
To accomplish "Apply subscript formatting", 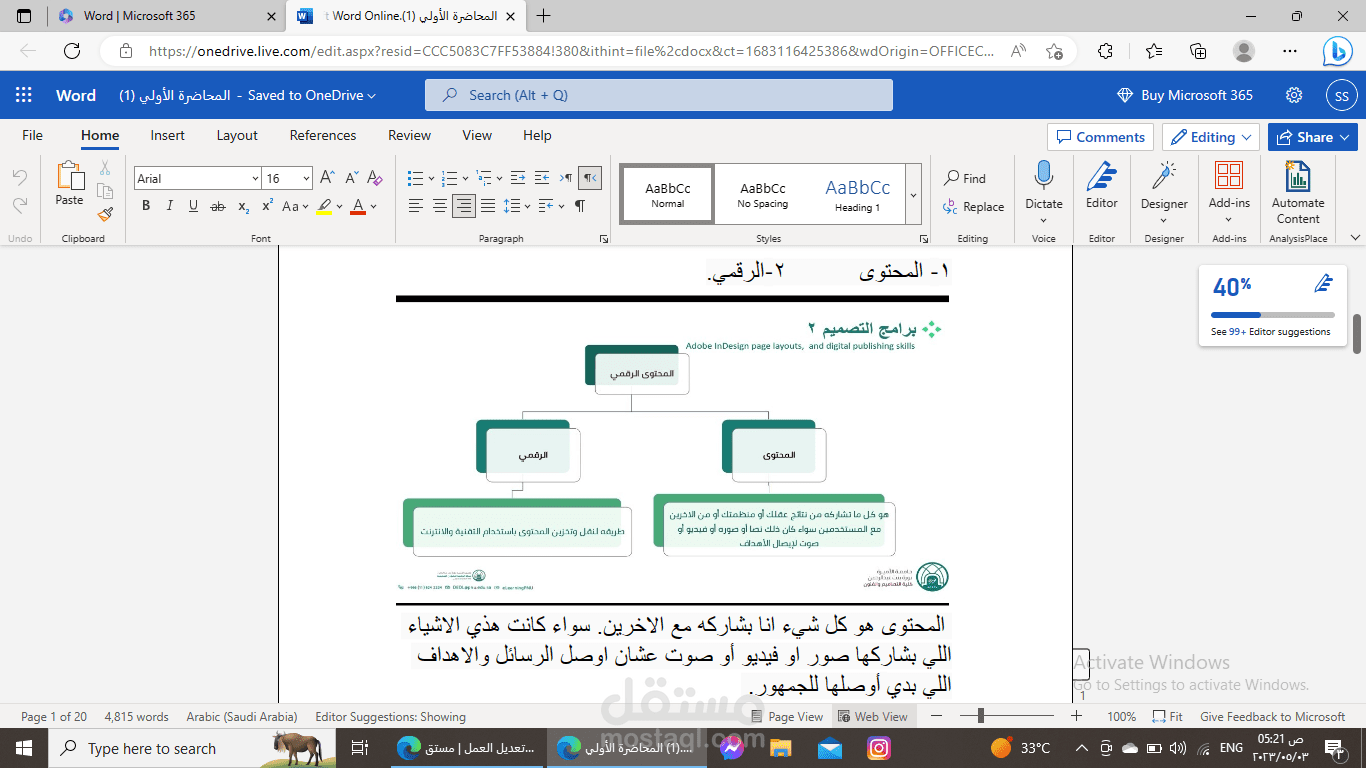I will 243,206.
